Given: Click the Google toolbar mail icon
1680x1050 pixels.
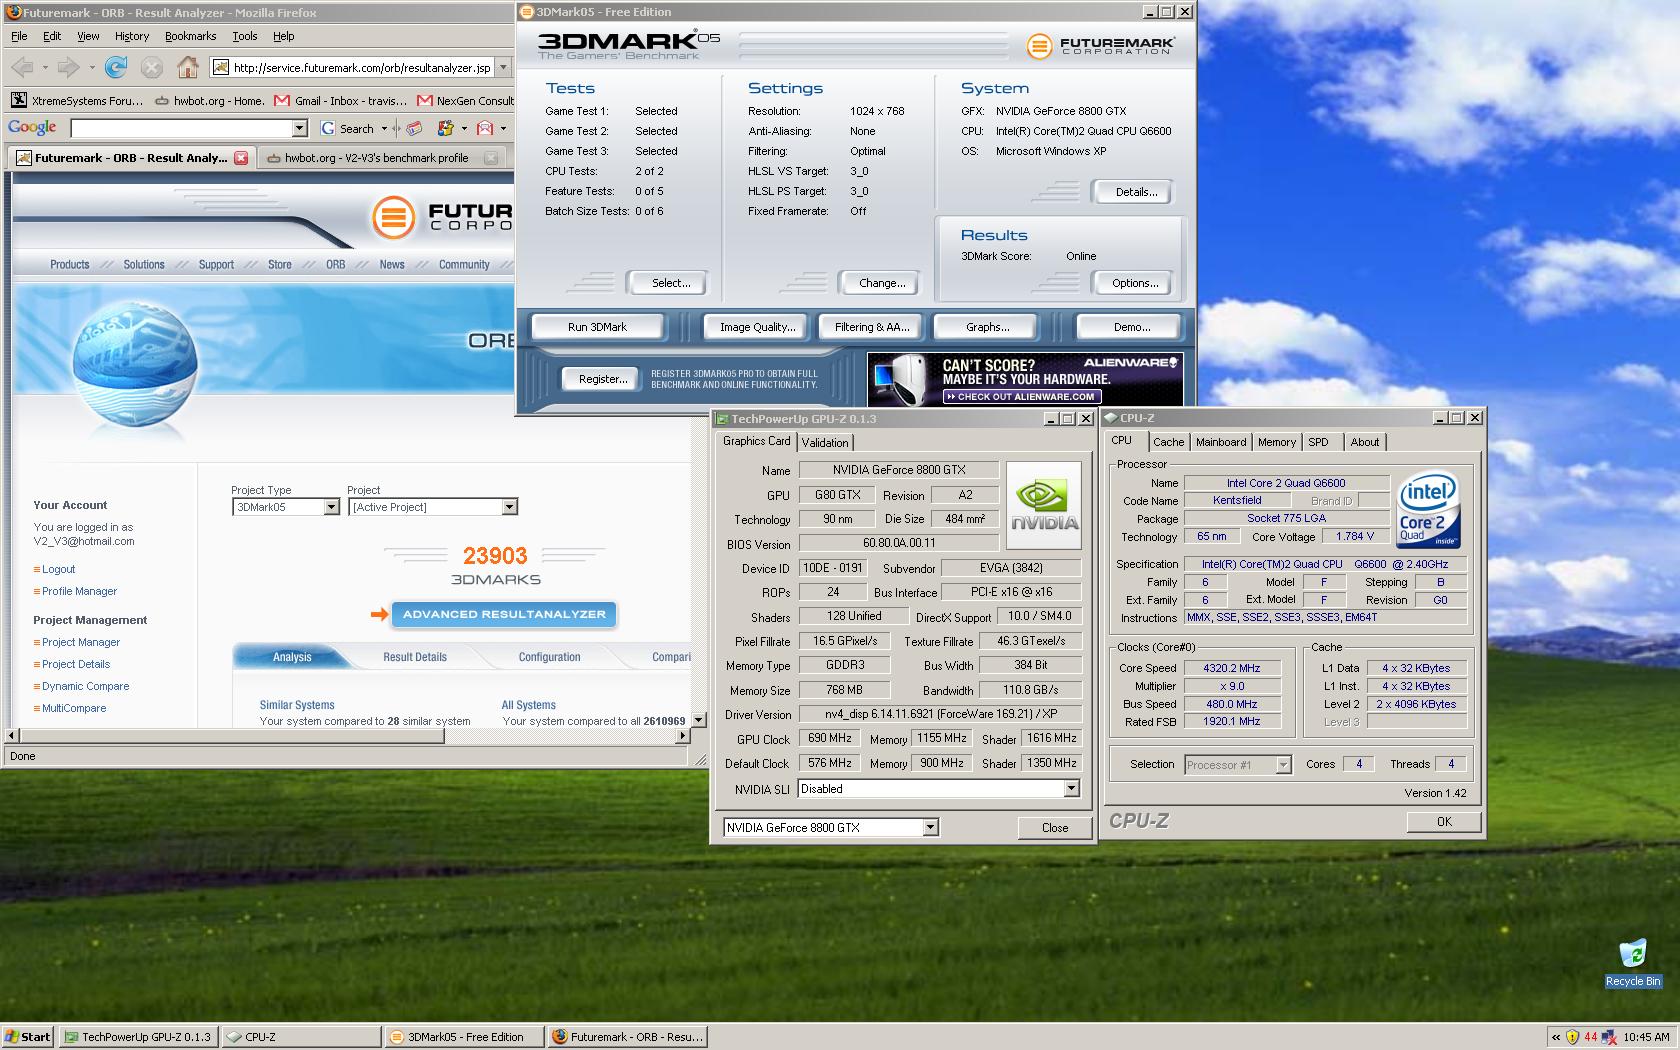Looking at the screenshot, I should (485, 128).
